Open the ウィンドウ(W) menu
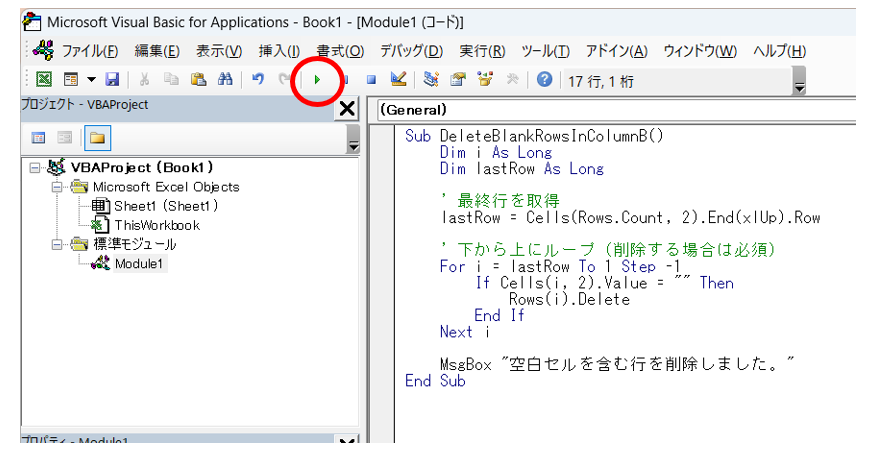 (x=700, y=51)
